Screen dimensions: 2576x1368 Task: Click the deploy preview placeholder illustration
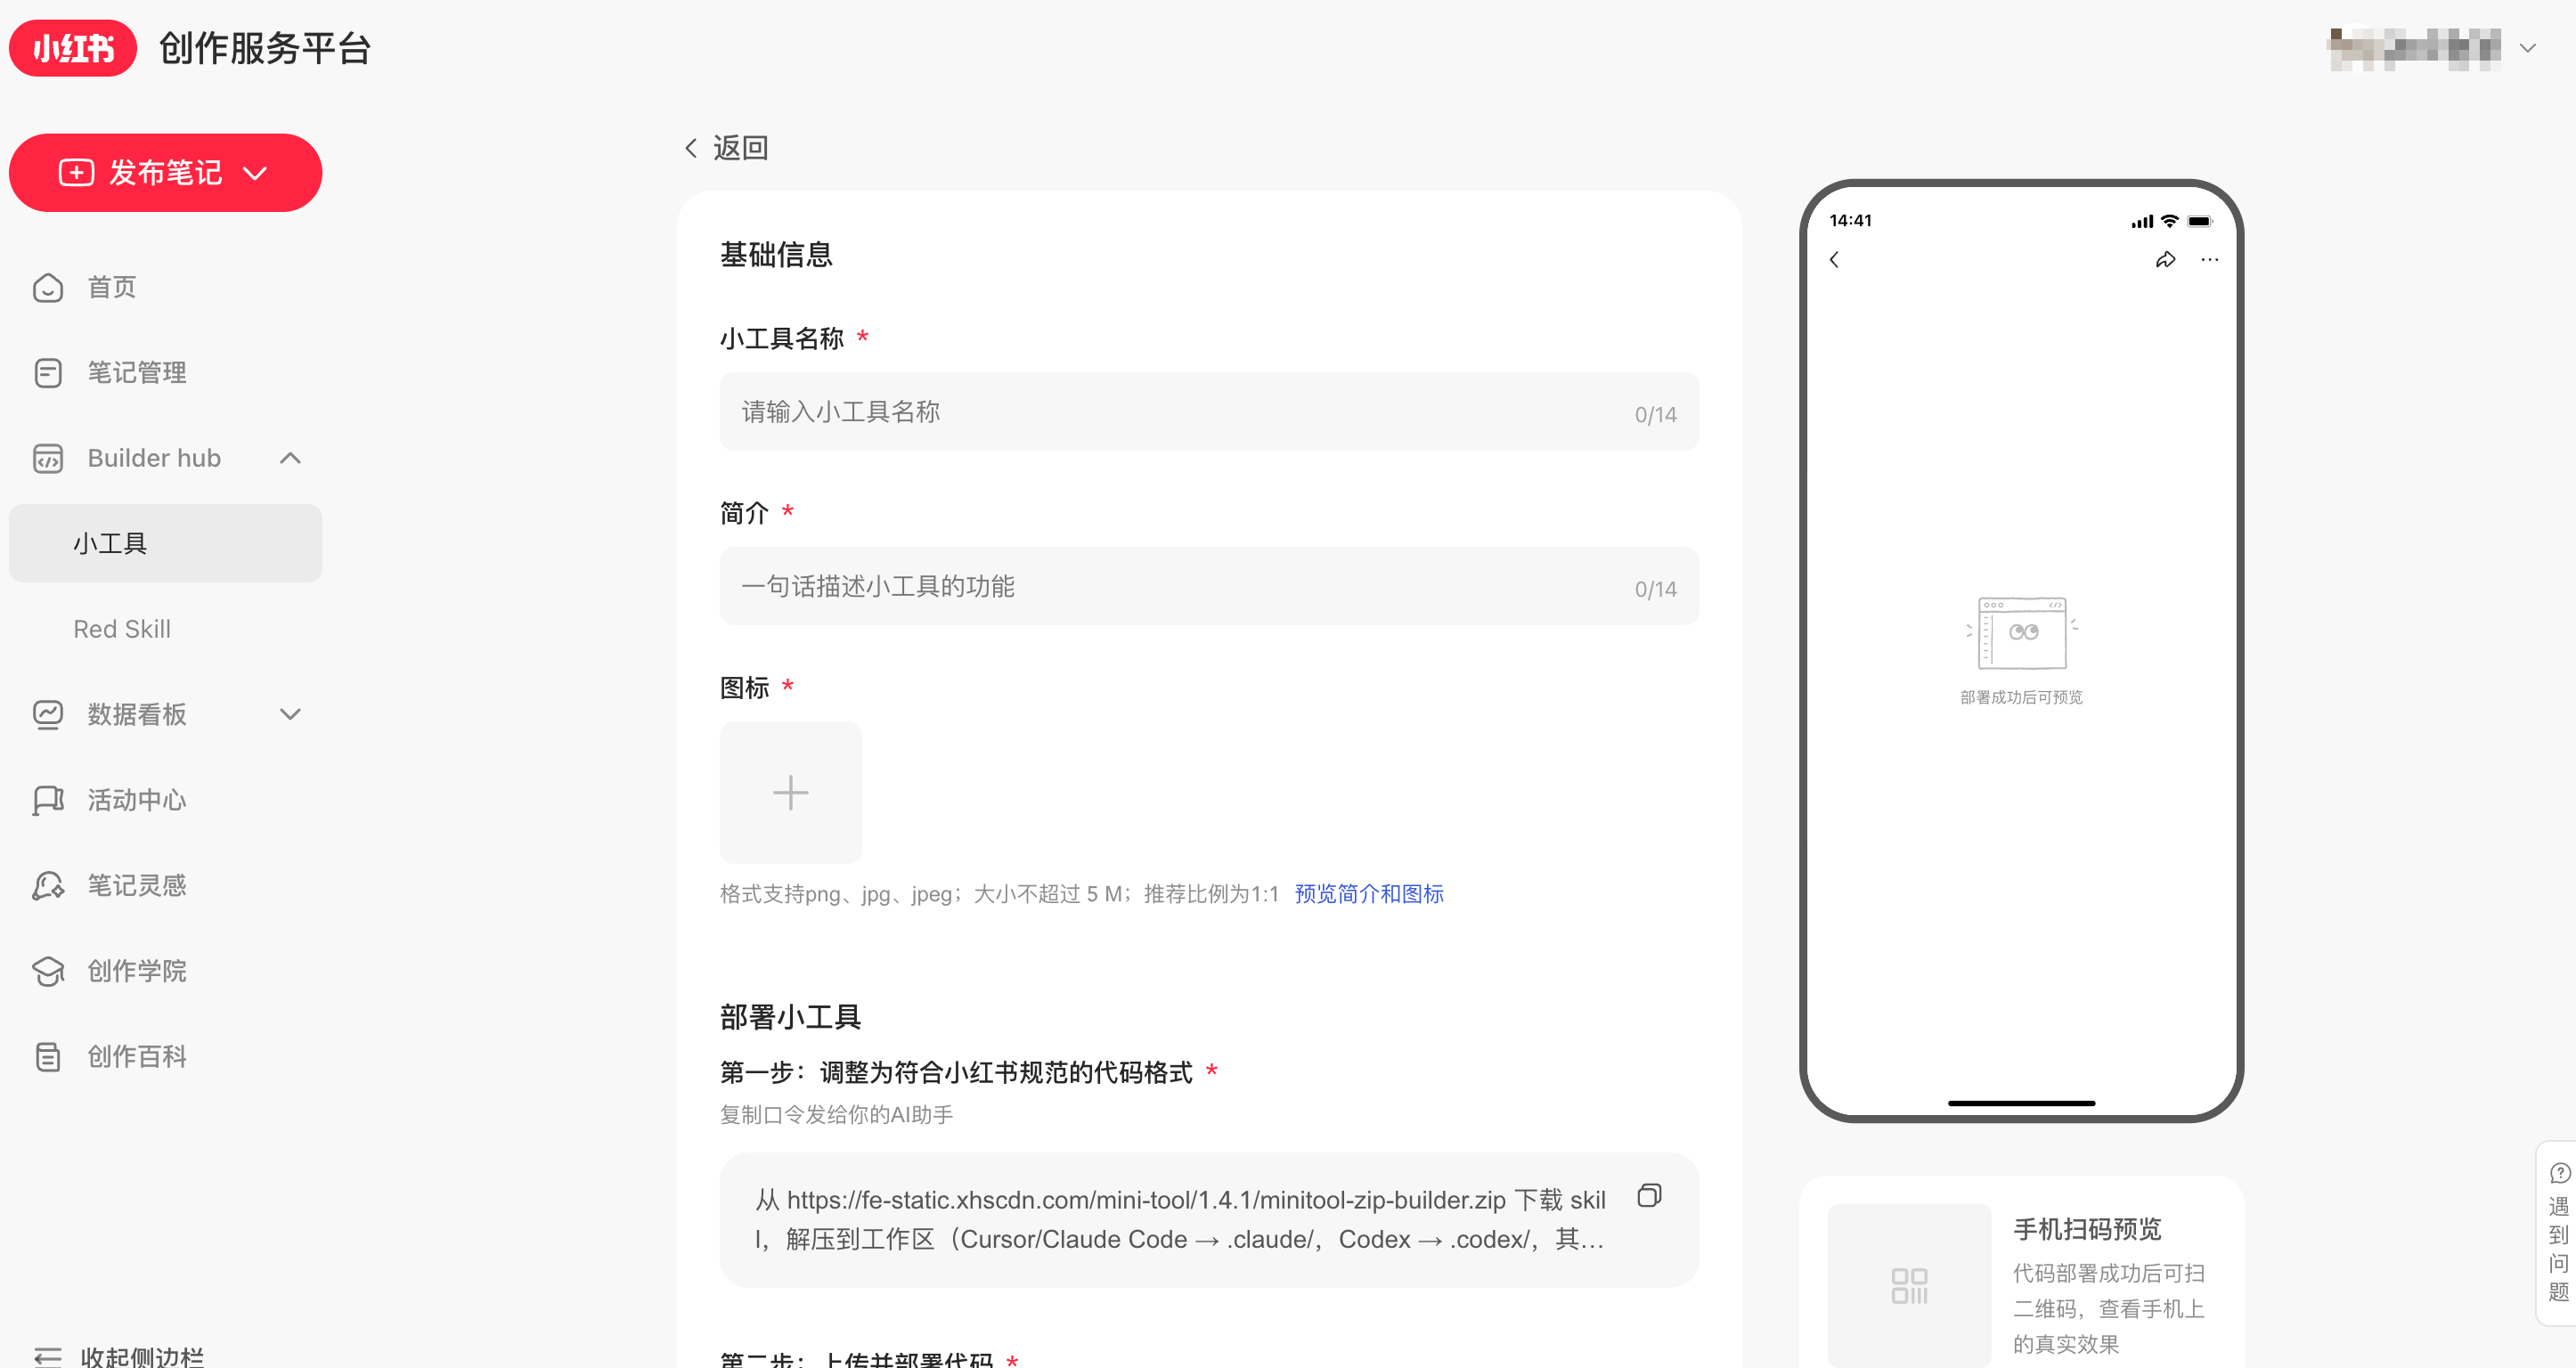(2021, 633)
